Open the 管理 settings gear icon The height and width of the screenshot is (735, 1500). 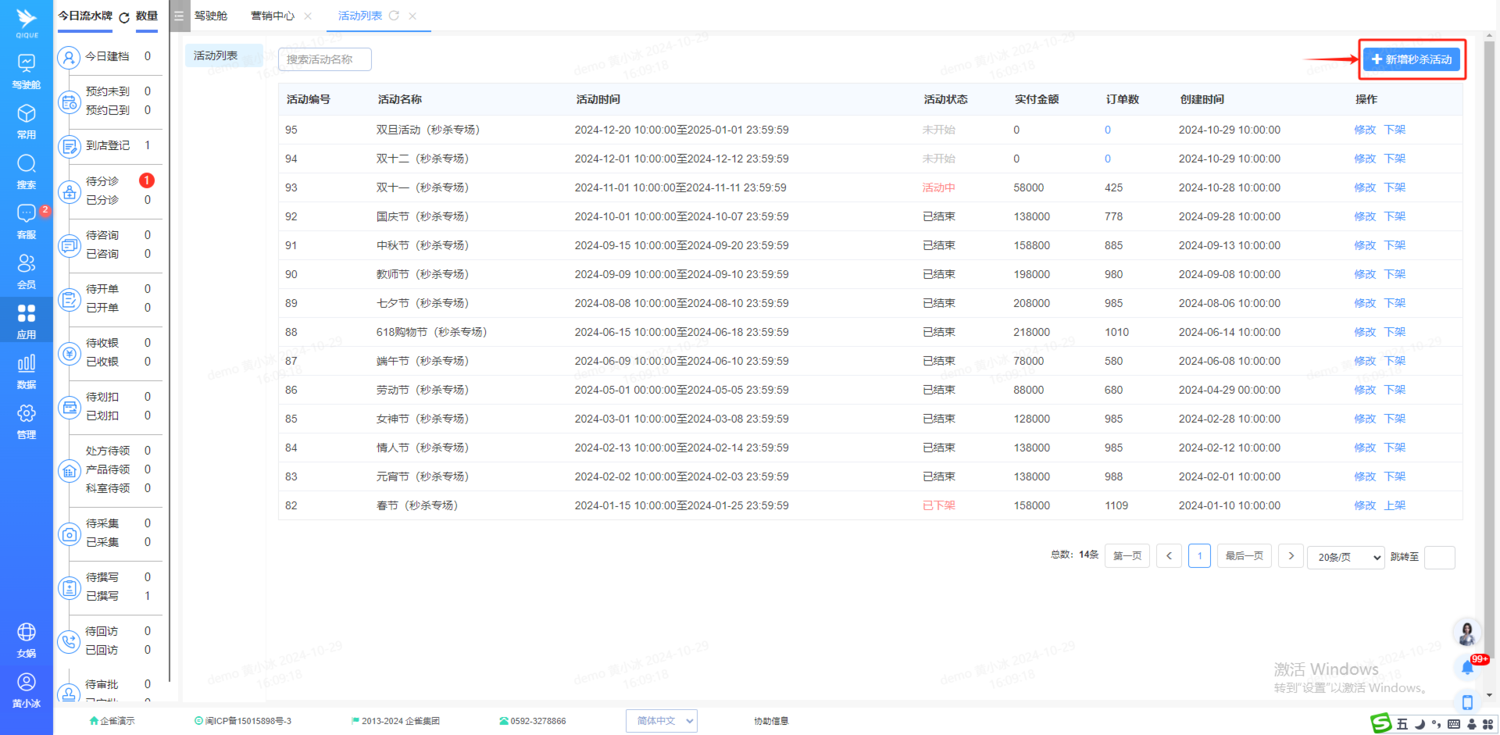26,420
